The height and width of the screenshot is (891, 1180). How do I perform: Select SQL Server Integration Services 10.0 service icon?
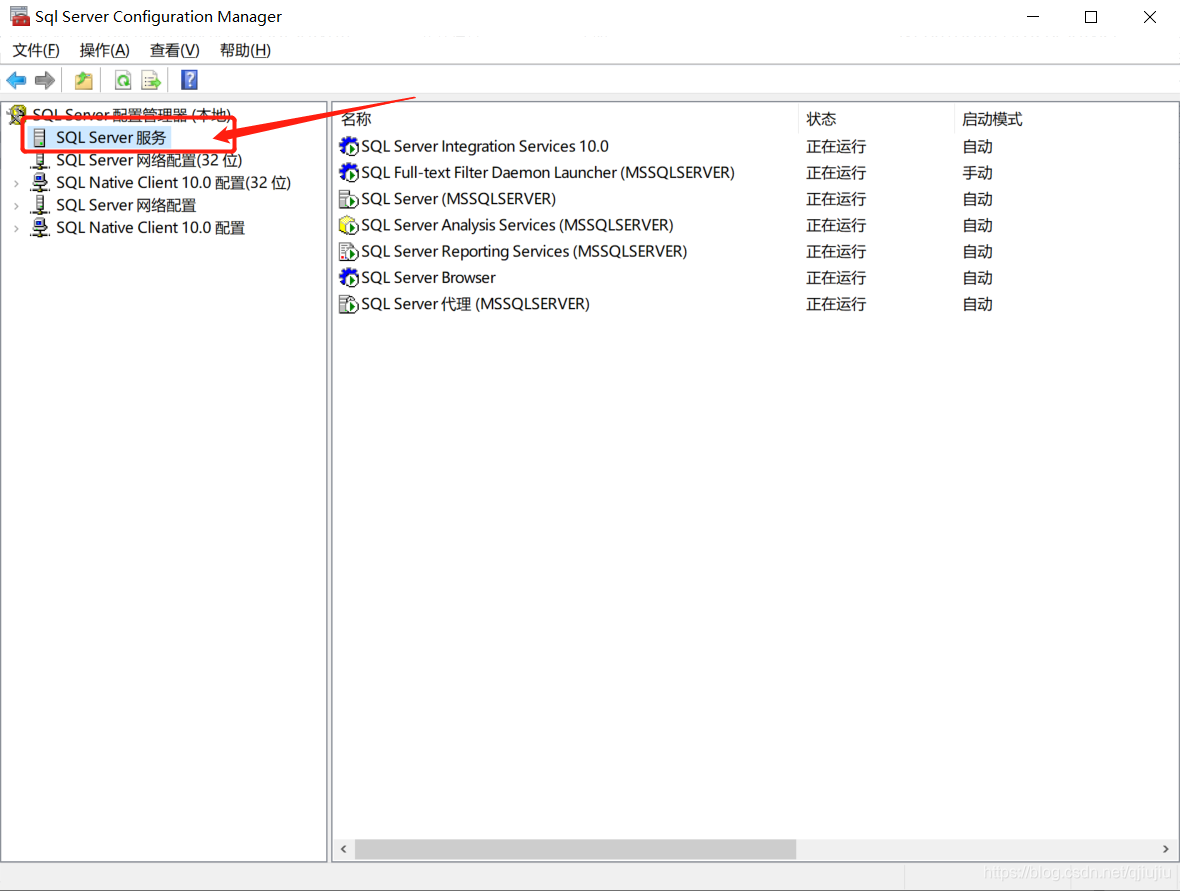point(348,146)
